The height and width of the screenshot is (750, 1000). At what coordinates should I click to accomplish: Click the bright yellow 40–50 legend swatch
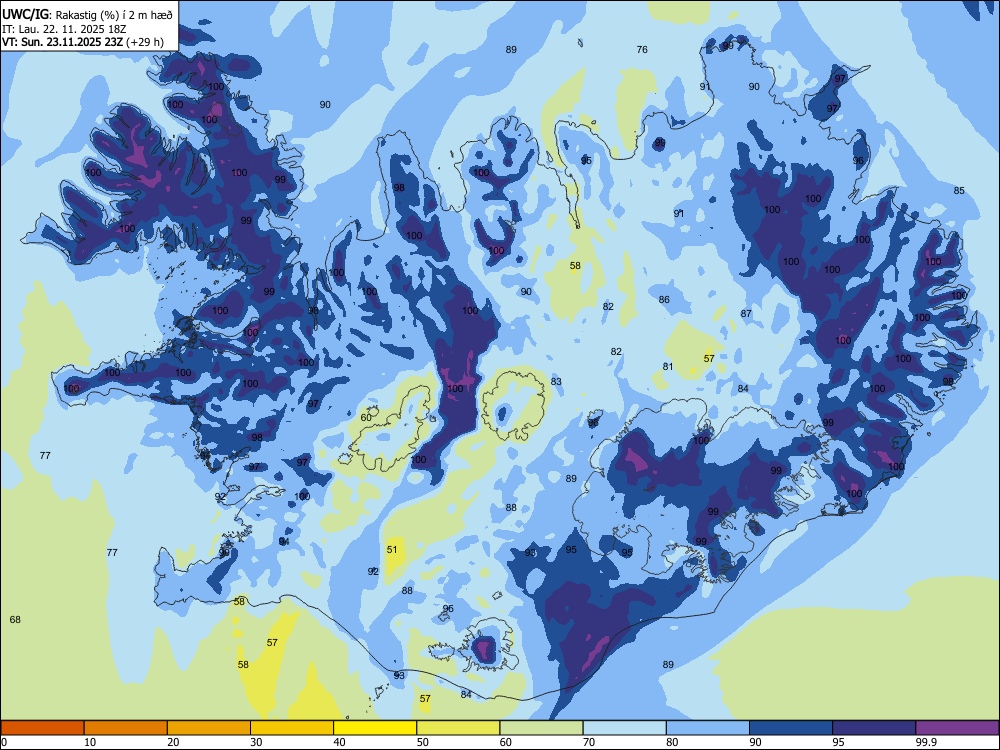point(375,728)
